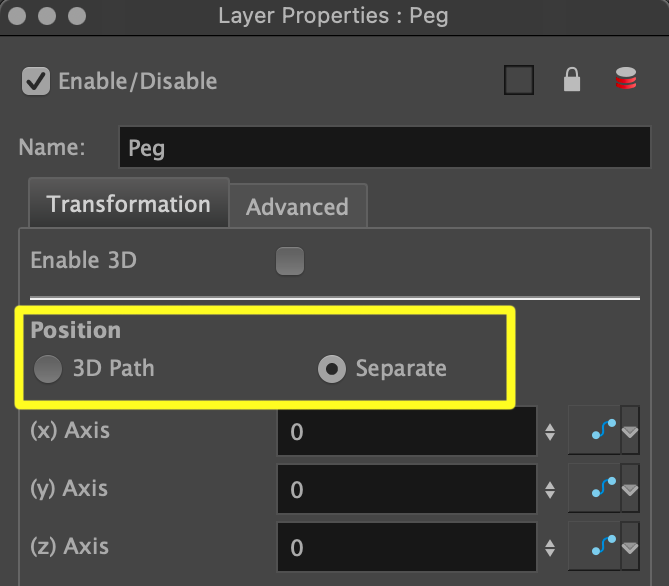Click the (x) Axis value stepper arrows
This screenshot has height=586, width=669.
point(550,432)
